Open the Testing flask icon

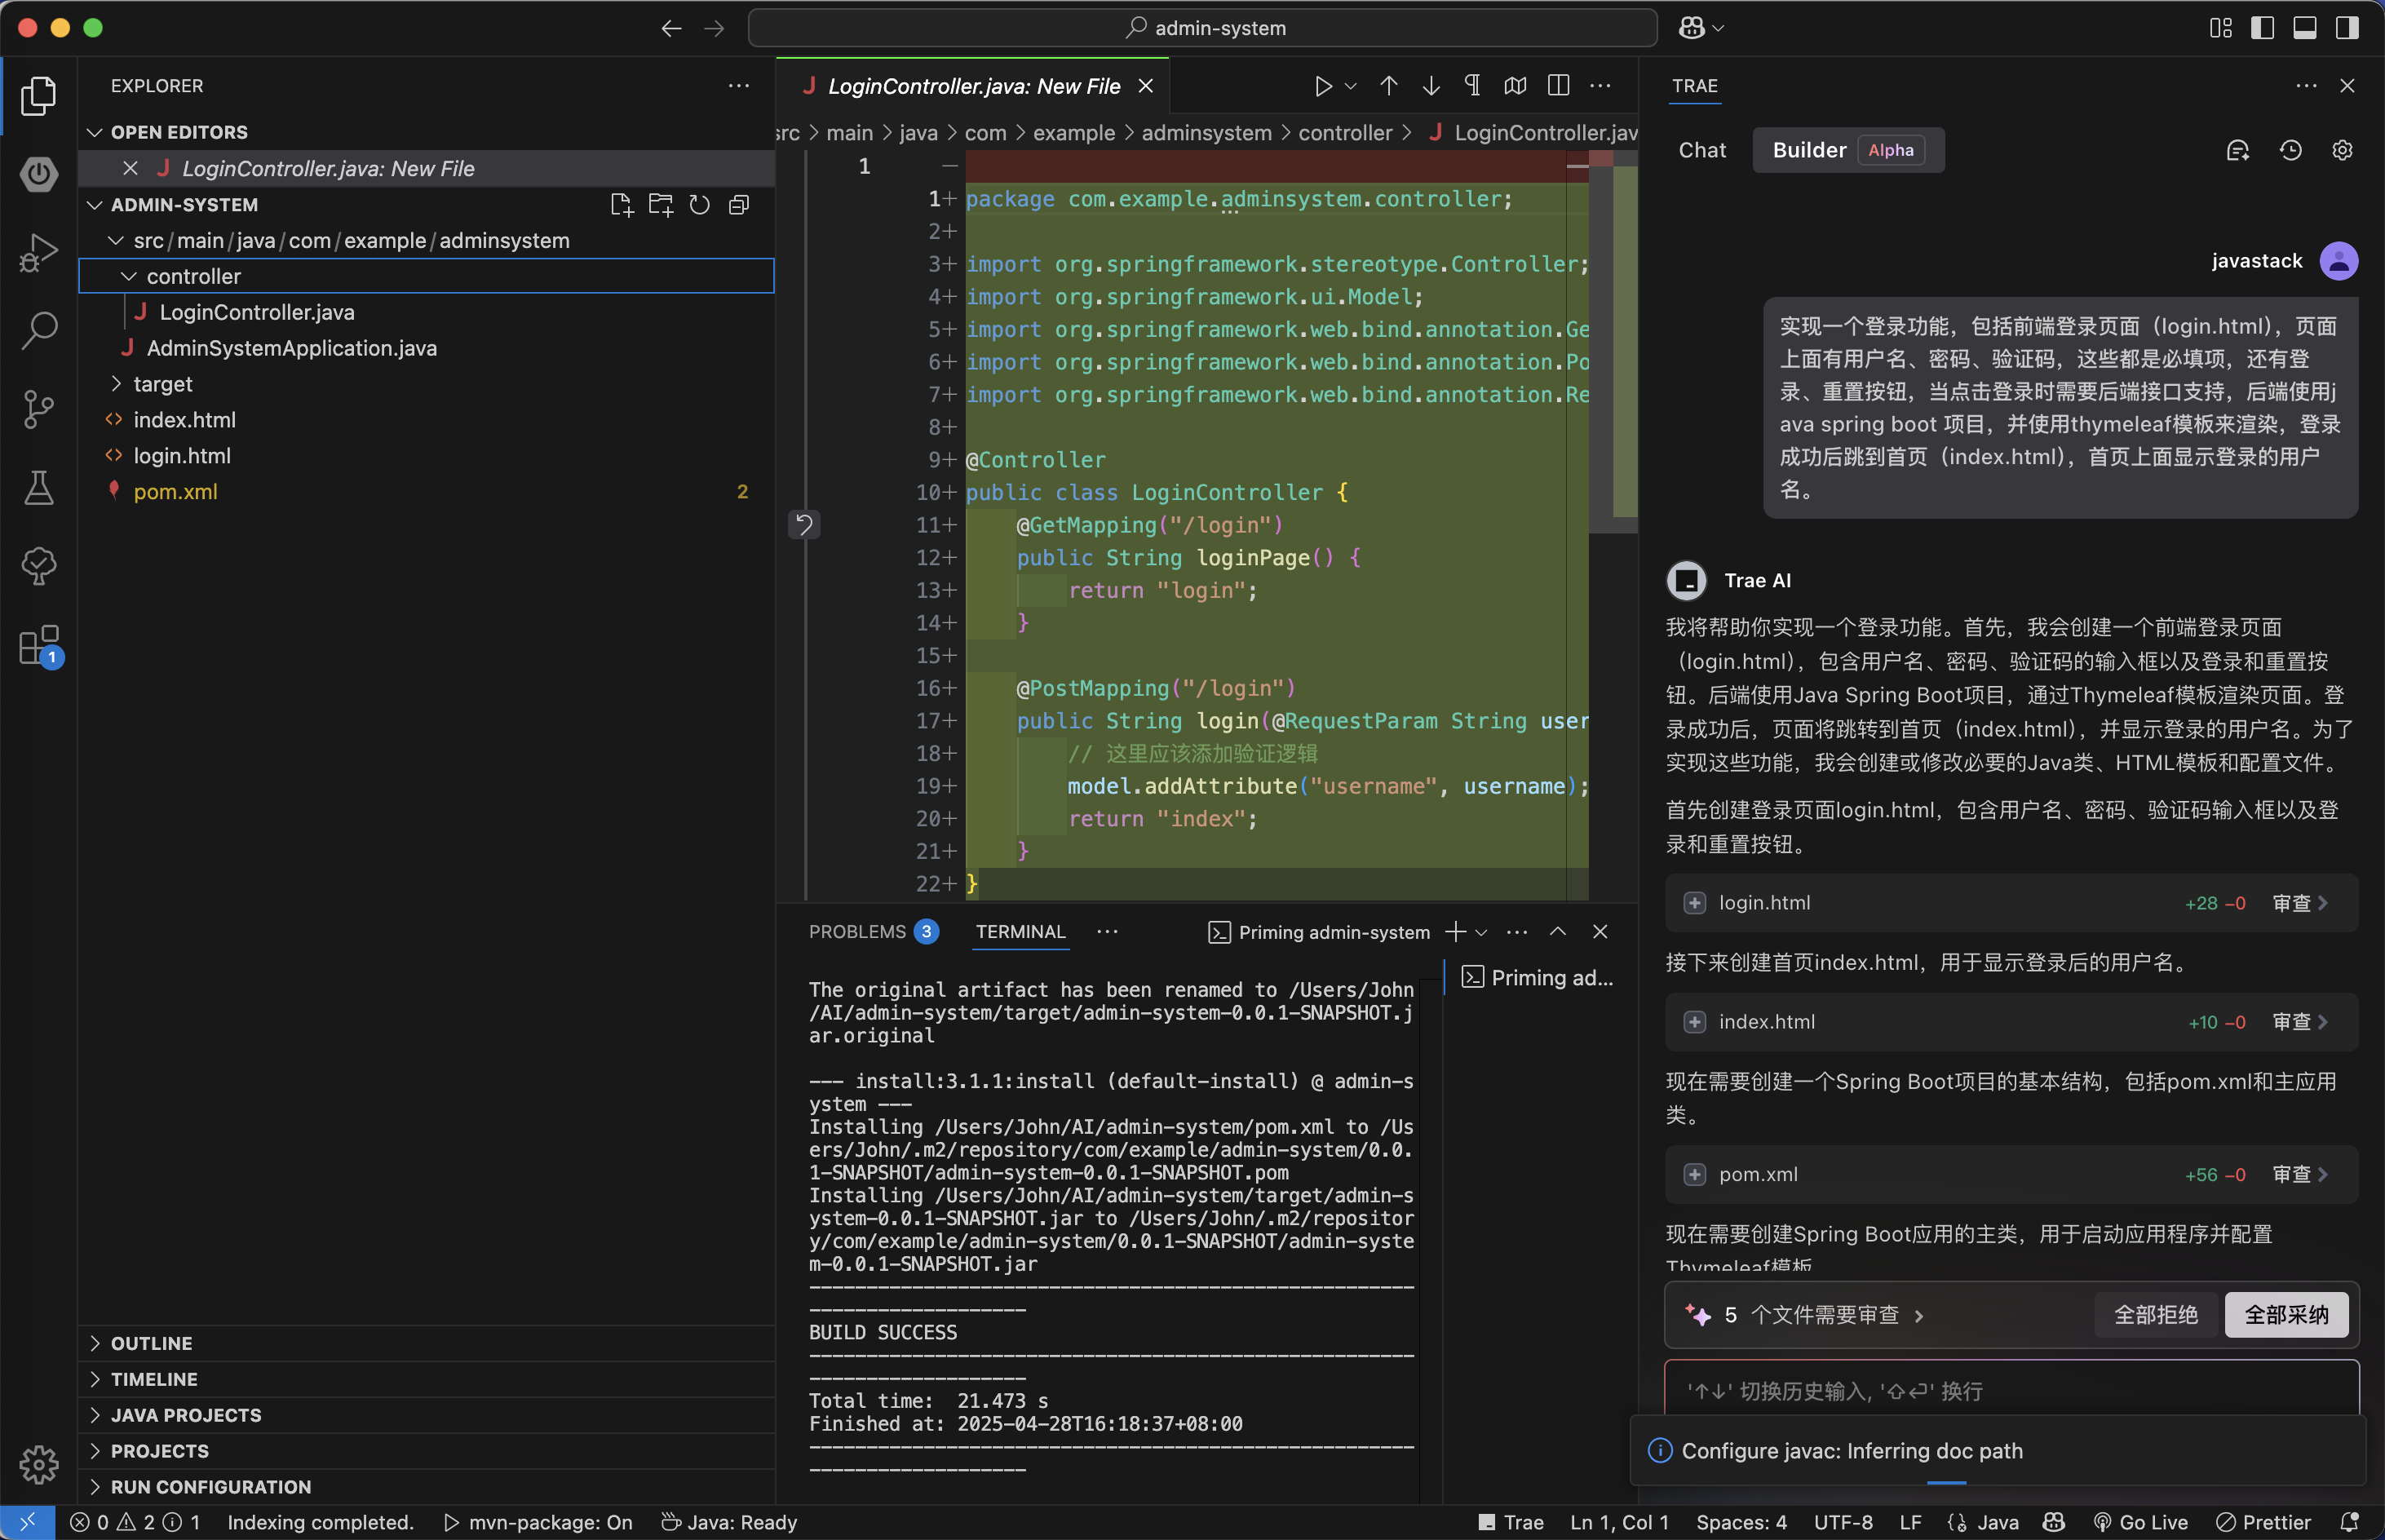[x=38, y=488]
